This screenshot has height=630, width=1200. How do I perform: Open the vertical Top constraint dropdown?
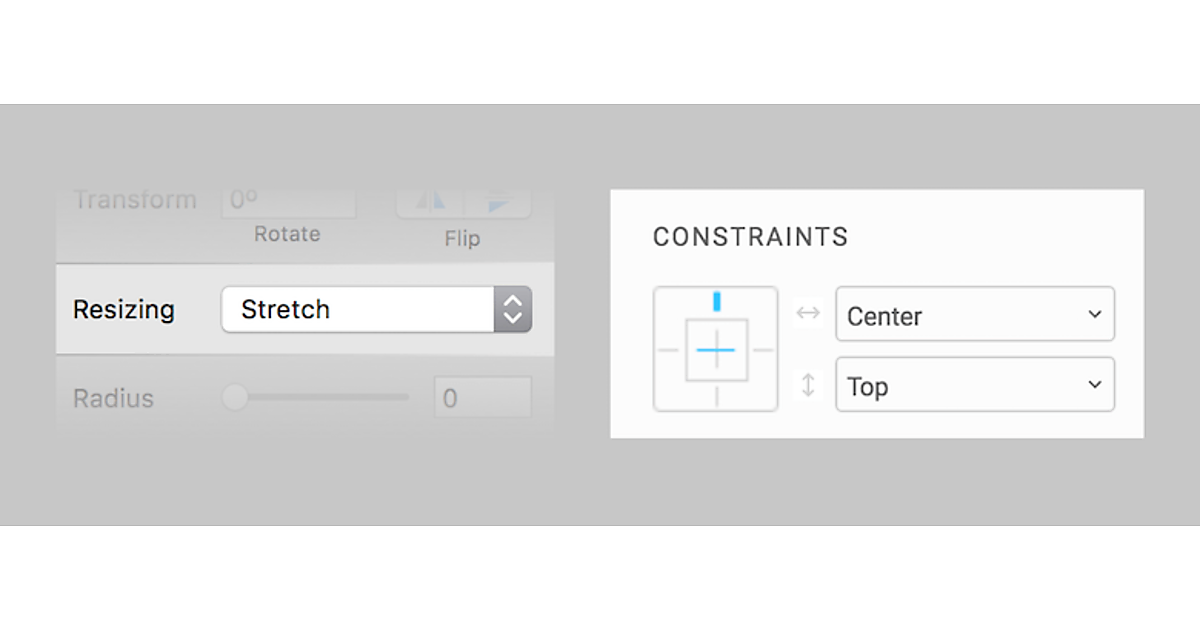point(974,385)
